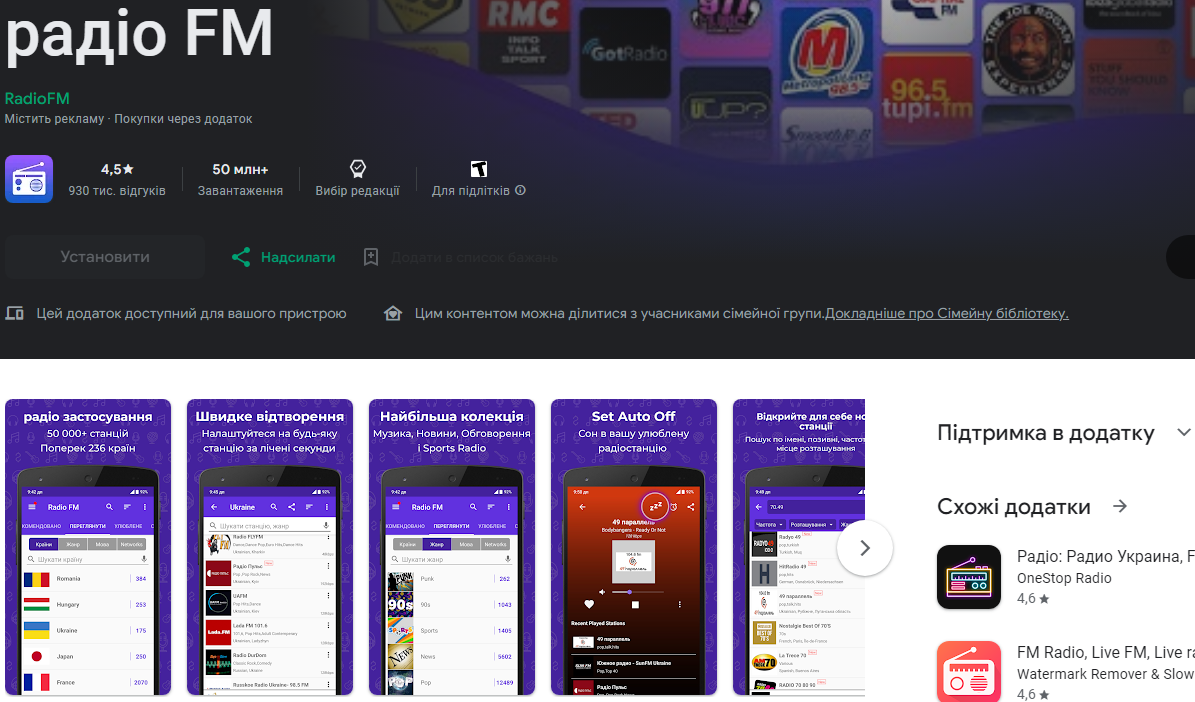Click the OneStop Radio app icon
The width and height of the screenshot is (1195, 702).
(x=968, y=577)
